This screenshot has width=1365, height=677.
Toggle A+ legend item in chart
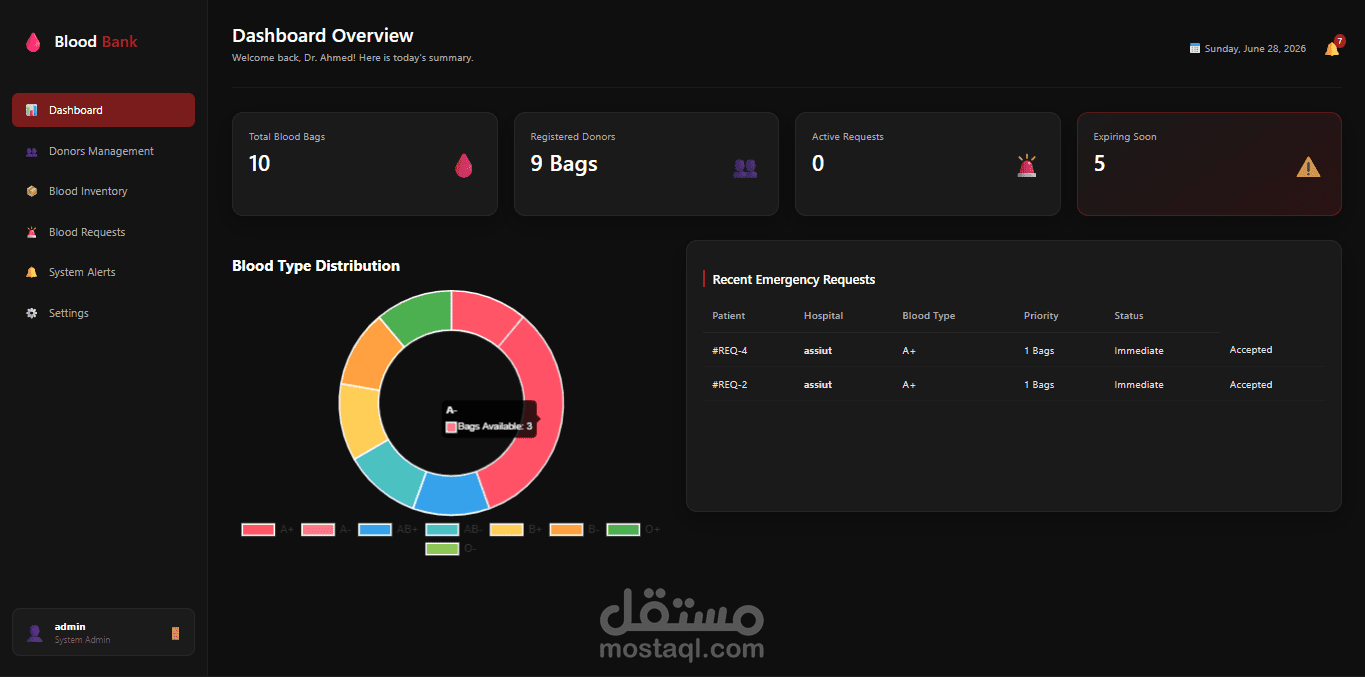tap(268, 529)
